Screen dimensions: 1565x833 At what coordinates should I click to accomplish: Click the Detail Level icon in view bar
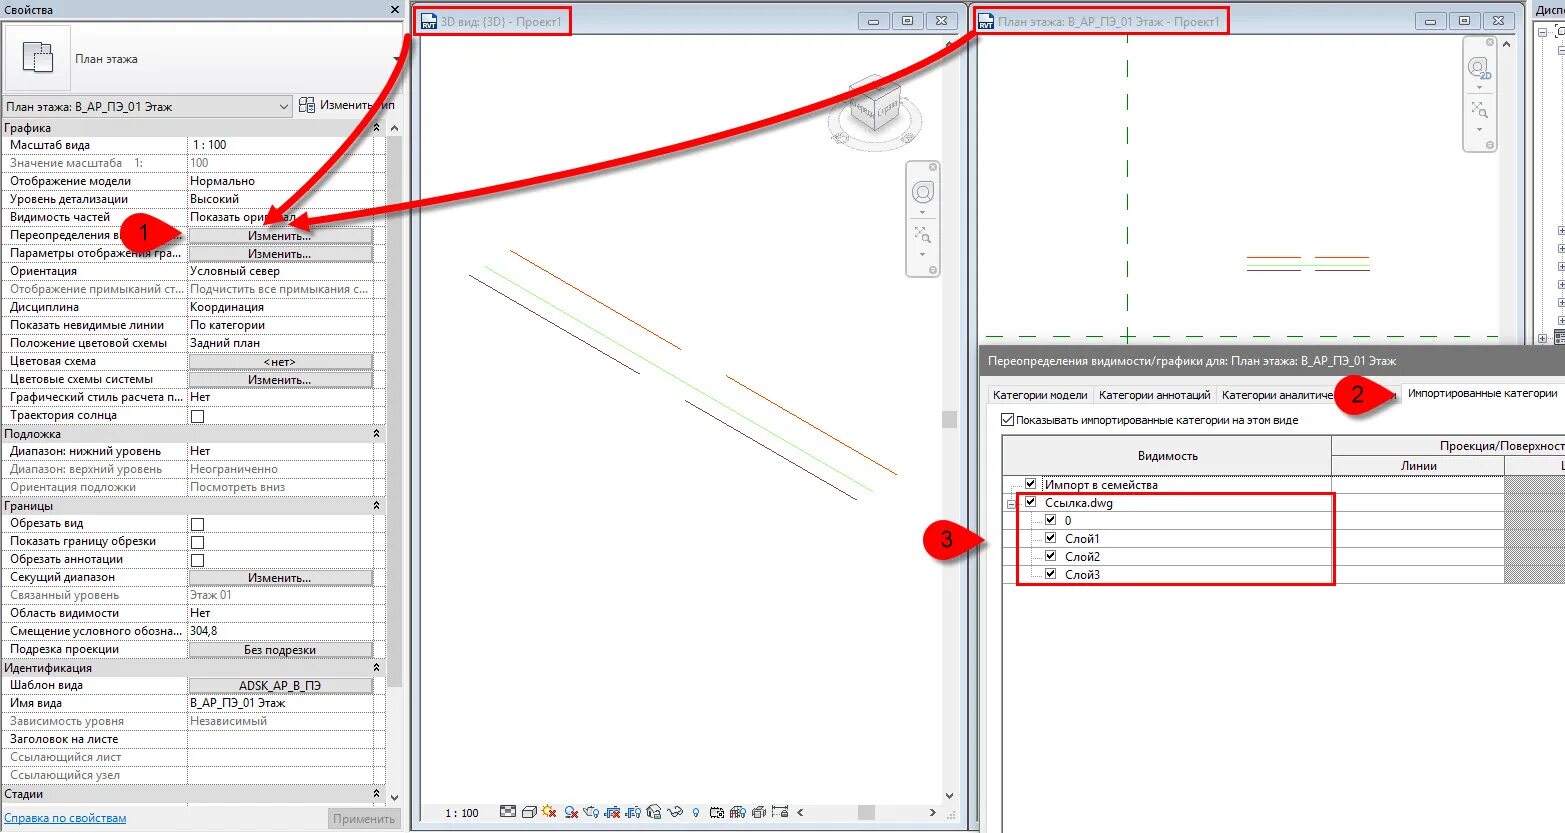(x=508, y=812)
